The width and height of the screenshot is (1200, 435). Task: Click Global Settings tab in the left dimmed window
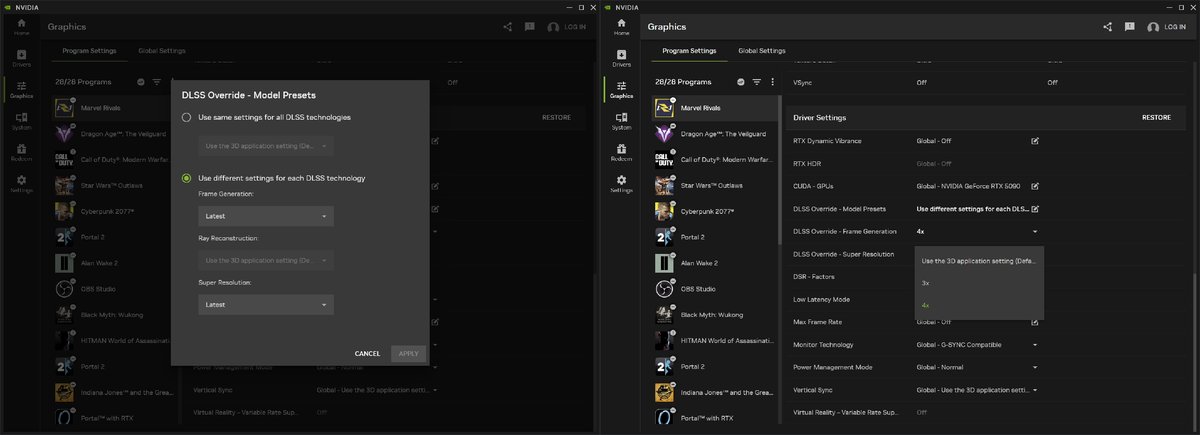point(162,50)
